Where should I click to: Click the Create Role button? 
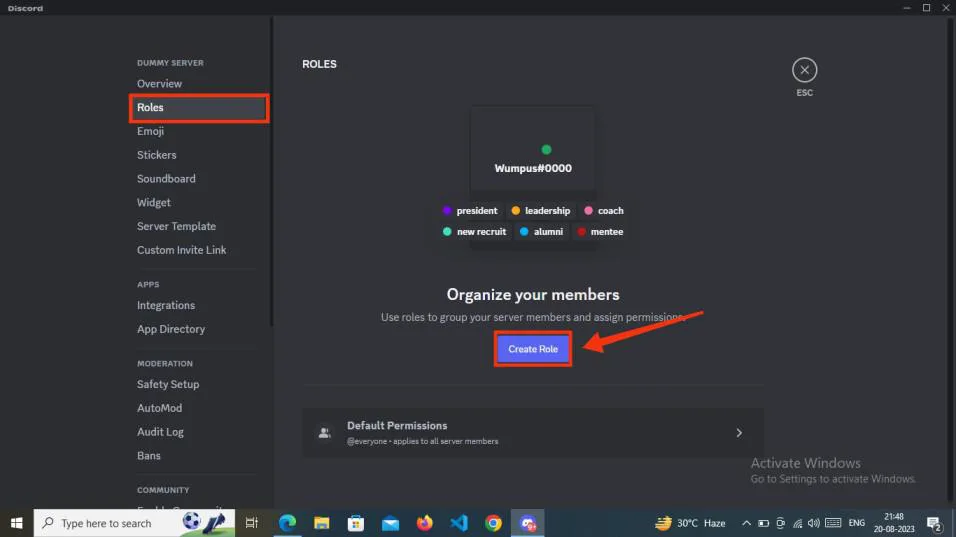coord(533,349)
